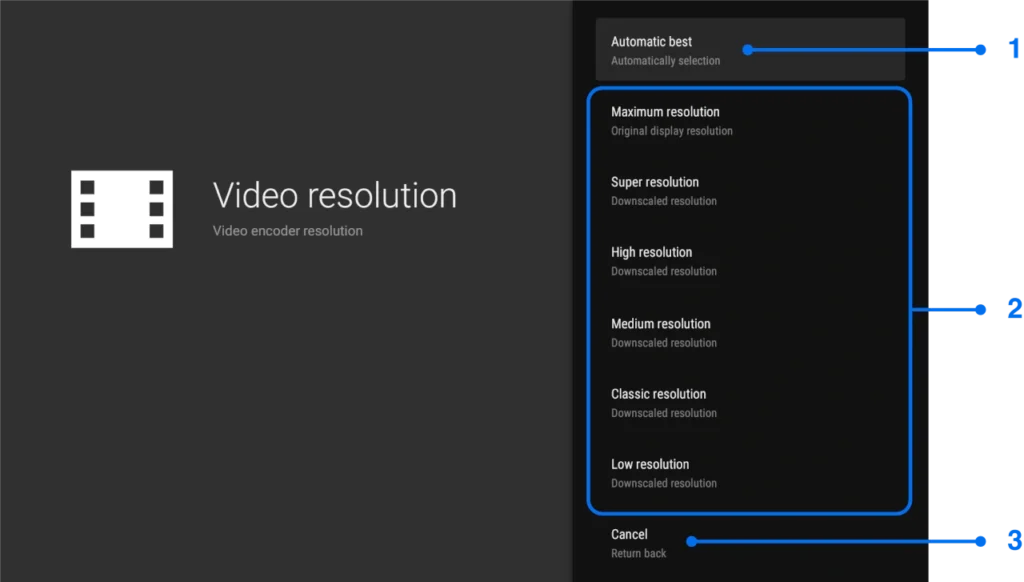Click Cancel to return back

point(629,534)
